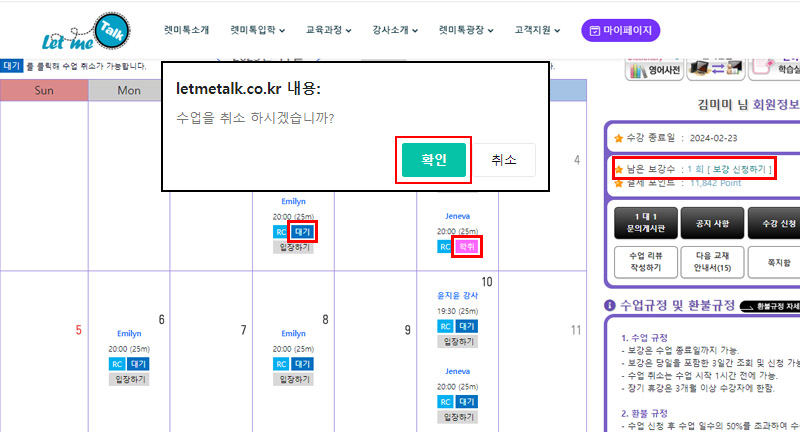The width and height of the screenshot is (800, 432).
Task: Confirm cancellation with the 확인 button
Action: 433,159
